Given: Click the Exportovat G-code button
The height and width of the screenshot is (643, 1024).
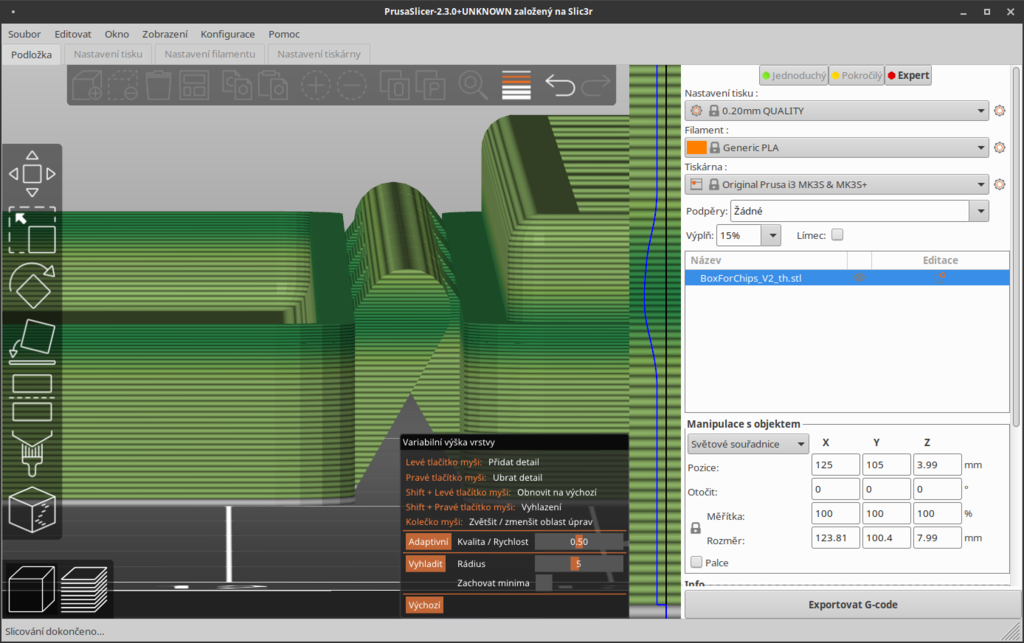Looking at the screenshot, I should tap(852, 605).
